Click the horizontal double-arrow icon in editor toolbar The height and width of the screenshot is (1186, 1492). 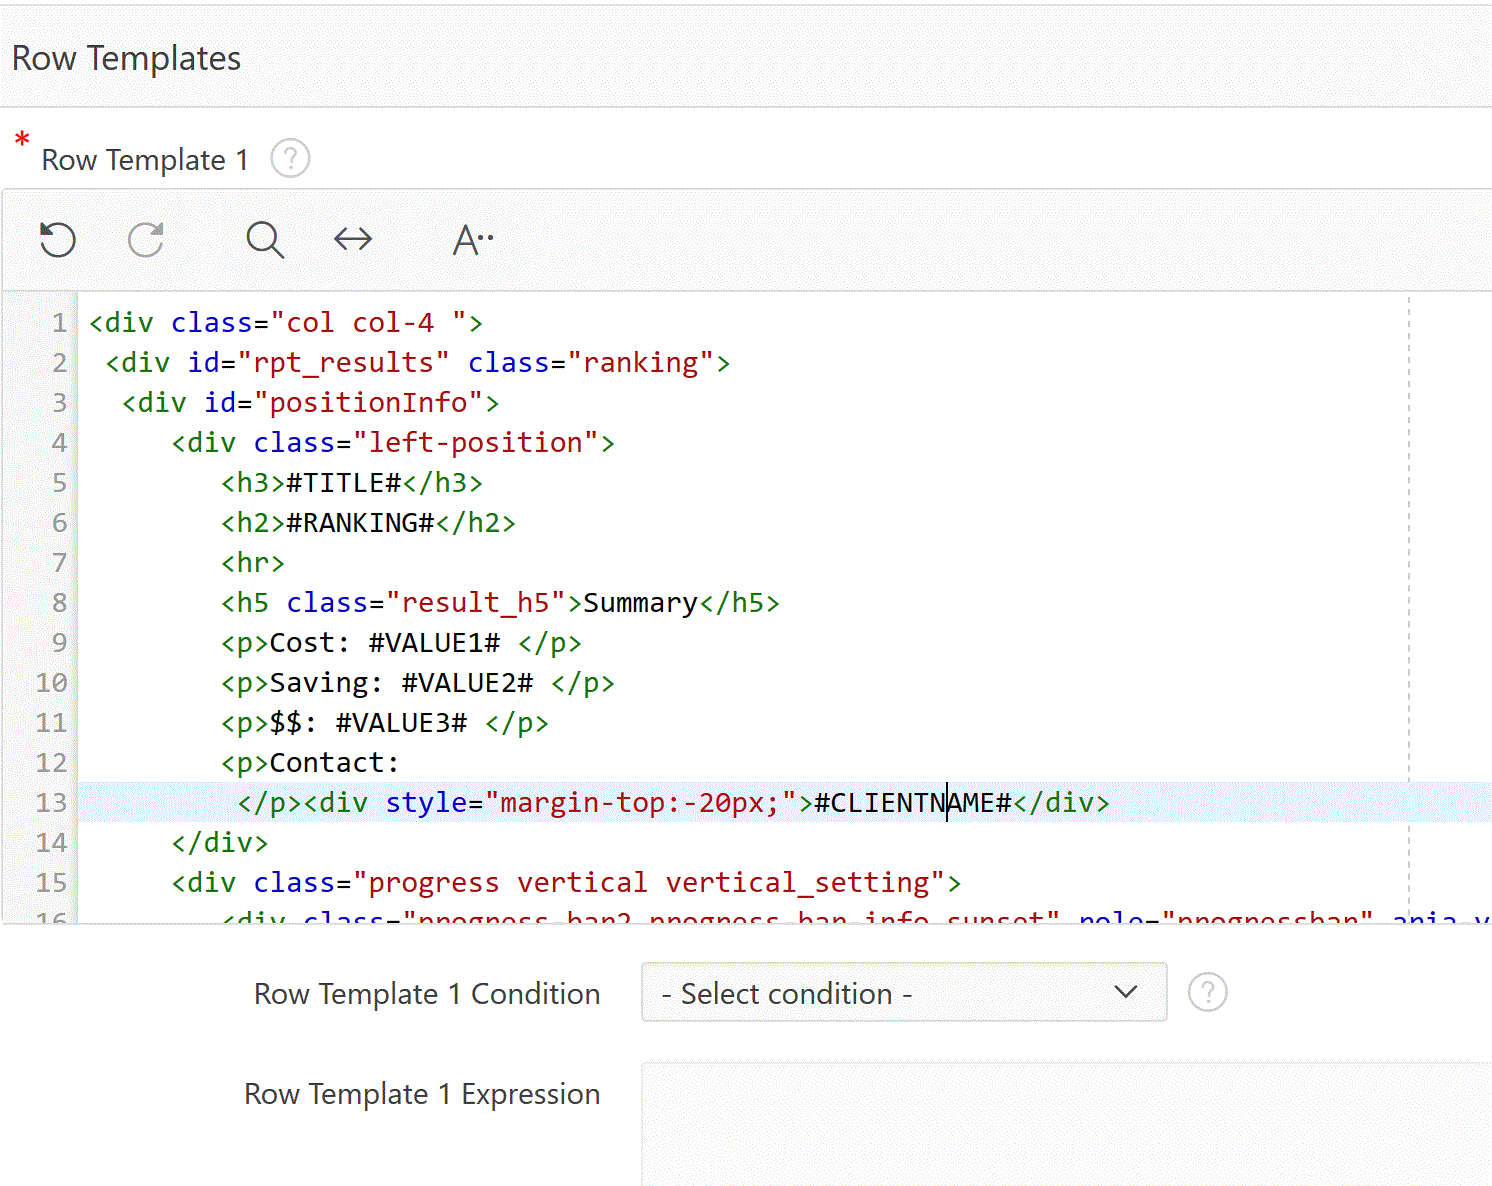pyautogui.click(x=353, y=240)
